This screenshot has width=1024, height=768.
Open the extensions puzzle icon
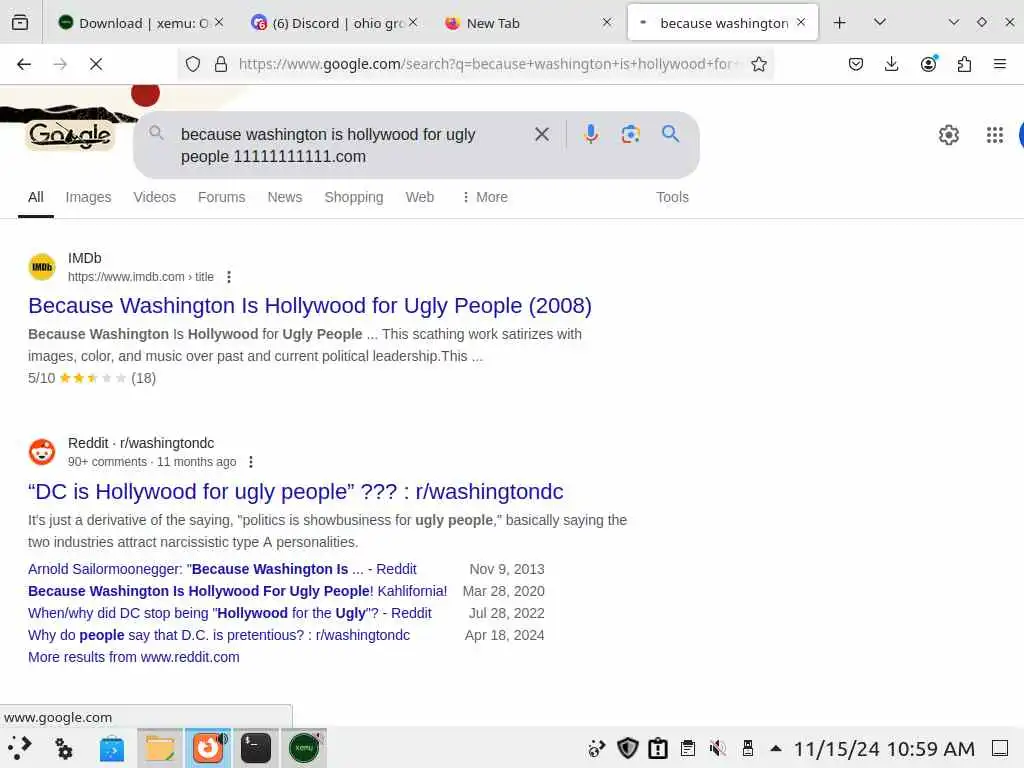coord(964,64)
